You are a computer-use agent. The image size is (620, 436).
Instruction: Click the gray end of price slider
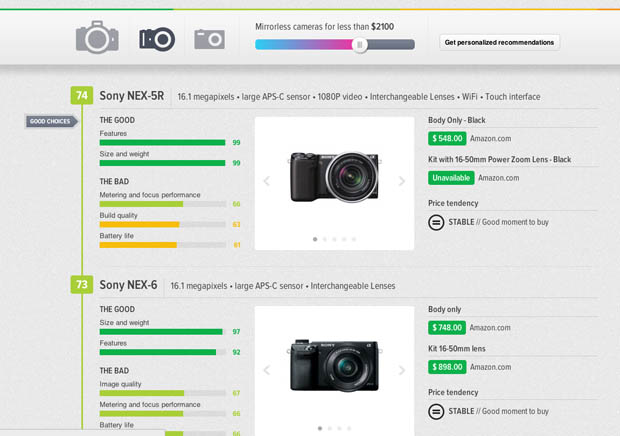click(391, 44)
